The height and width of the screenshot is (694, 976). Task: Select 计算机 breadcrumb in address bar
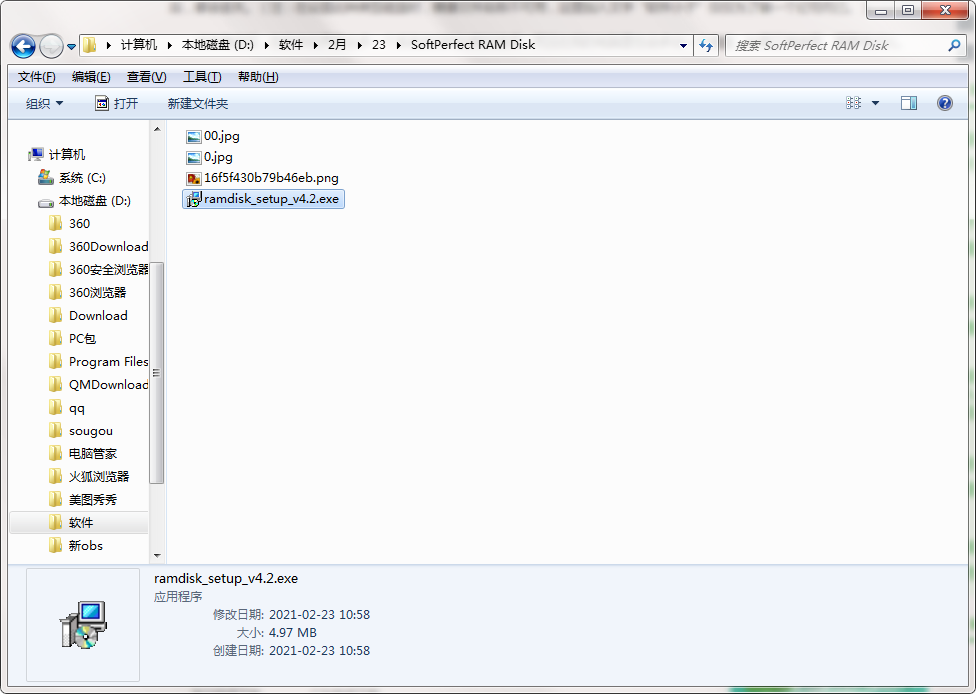138,45
